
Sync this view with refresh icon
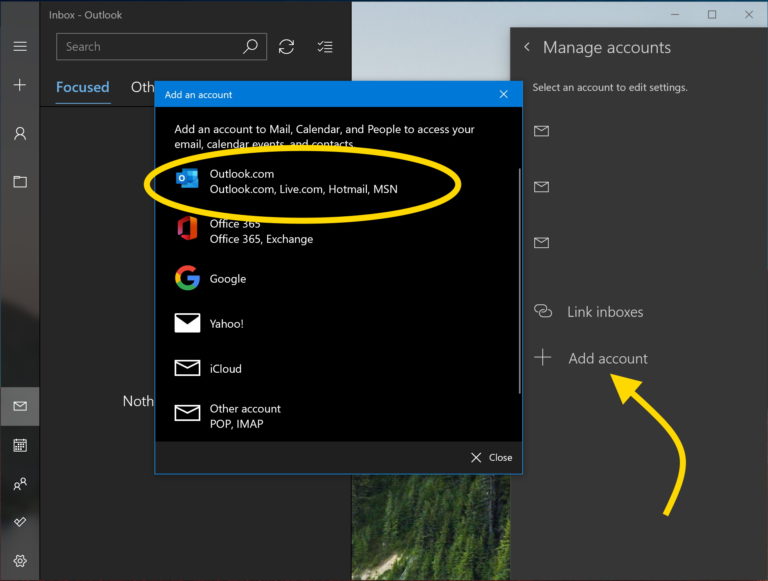click(x=287, y=47)
